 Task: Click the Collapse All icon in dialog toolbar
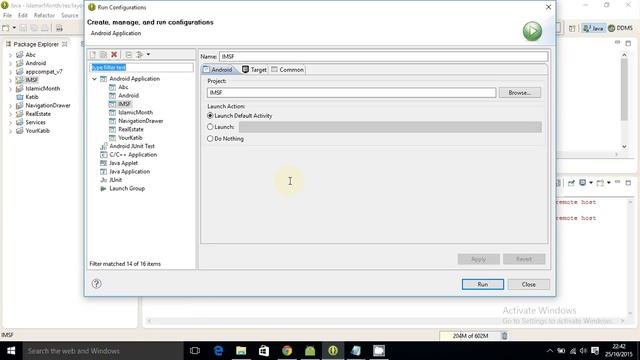[129, 54]
